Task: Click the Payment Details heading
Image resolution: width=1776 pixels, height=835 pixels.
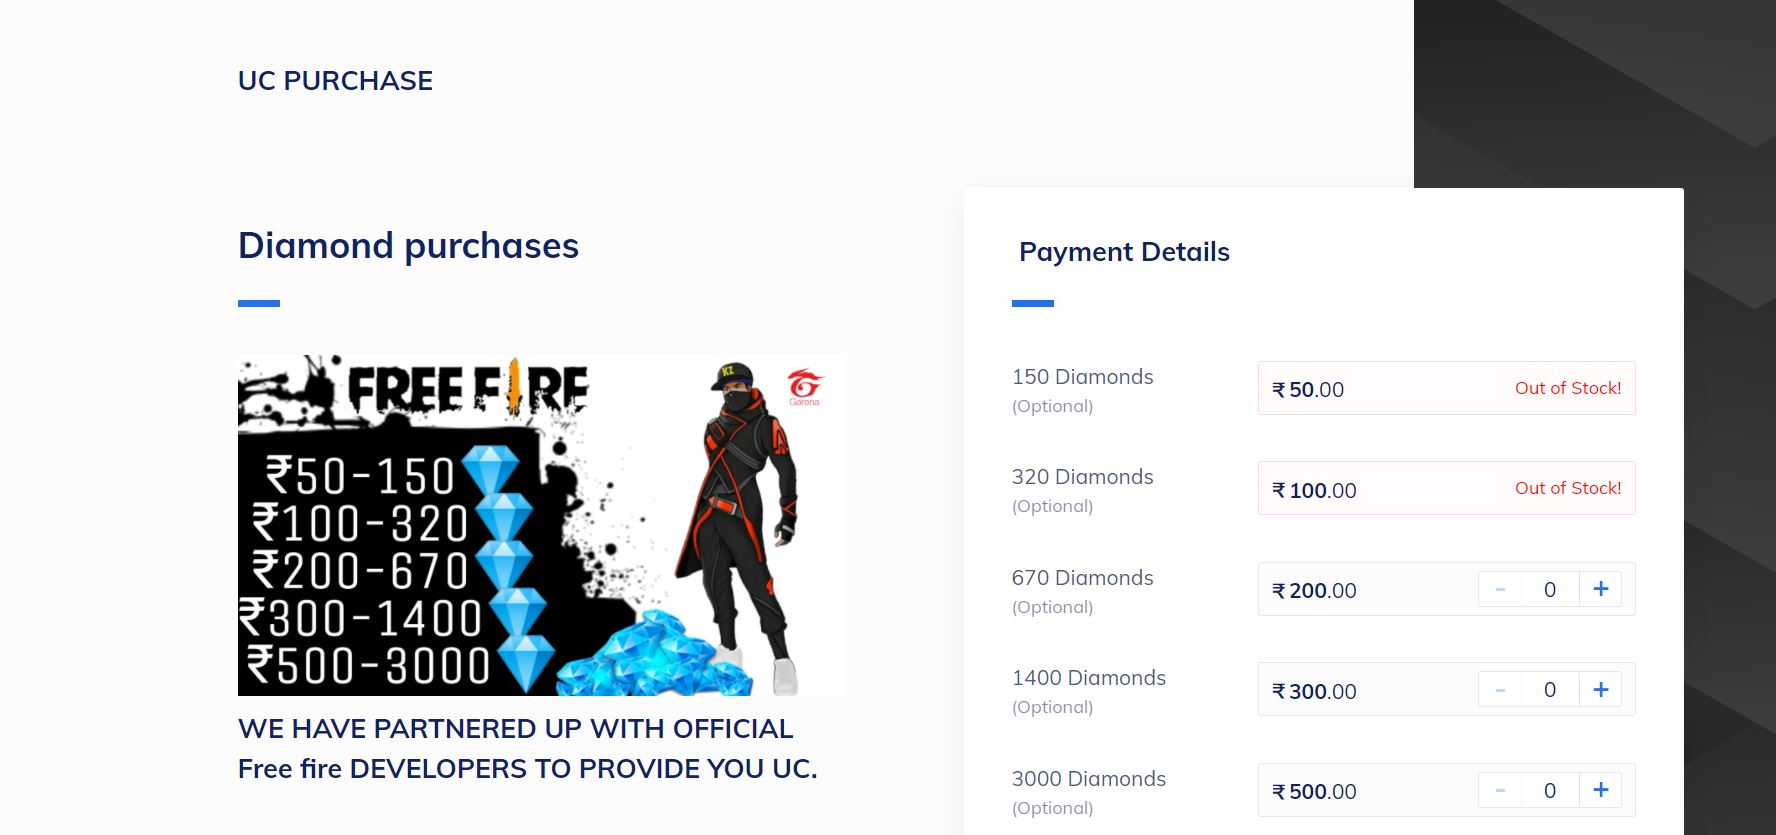Action: coord(1124,252)
